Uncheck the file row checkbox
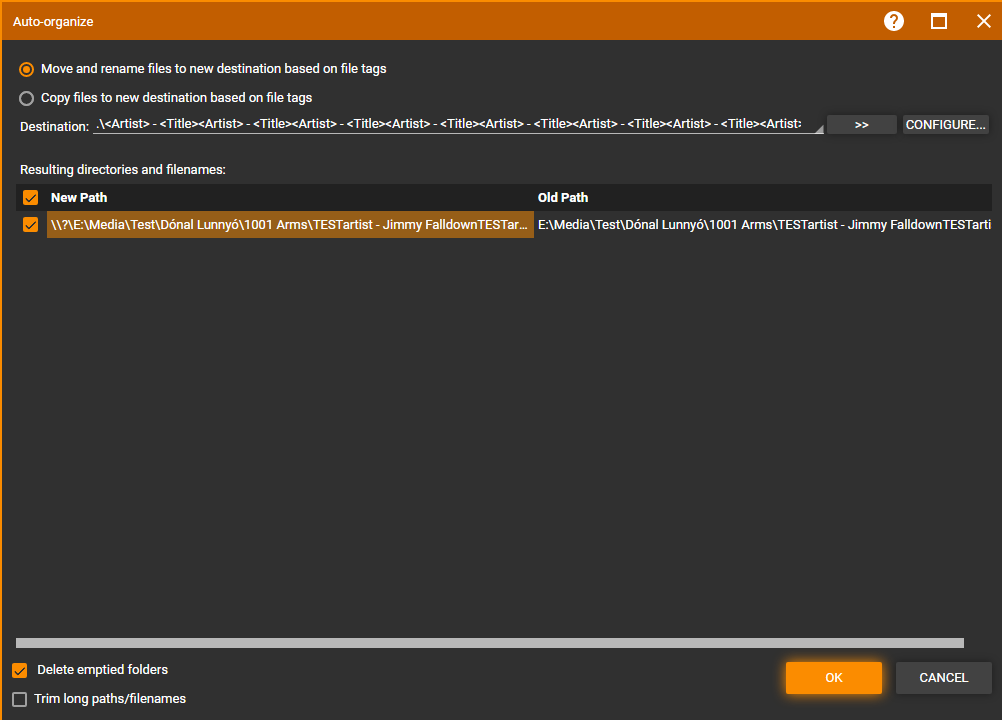This screenshot has width=1002, height=720. 31,225
